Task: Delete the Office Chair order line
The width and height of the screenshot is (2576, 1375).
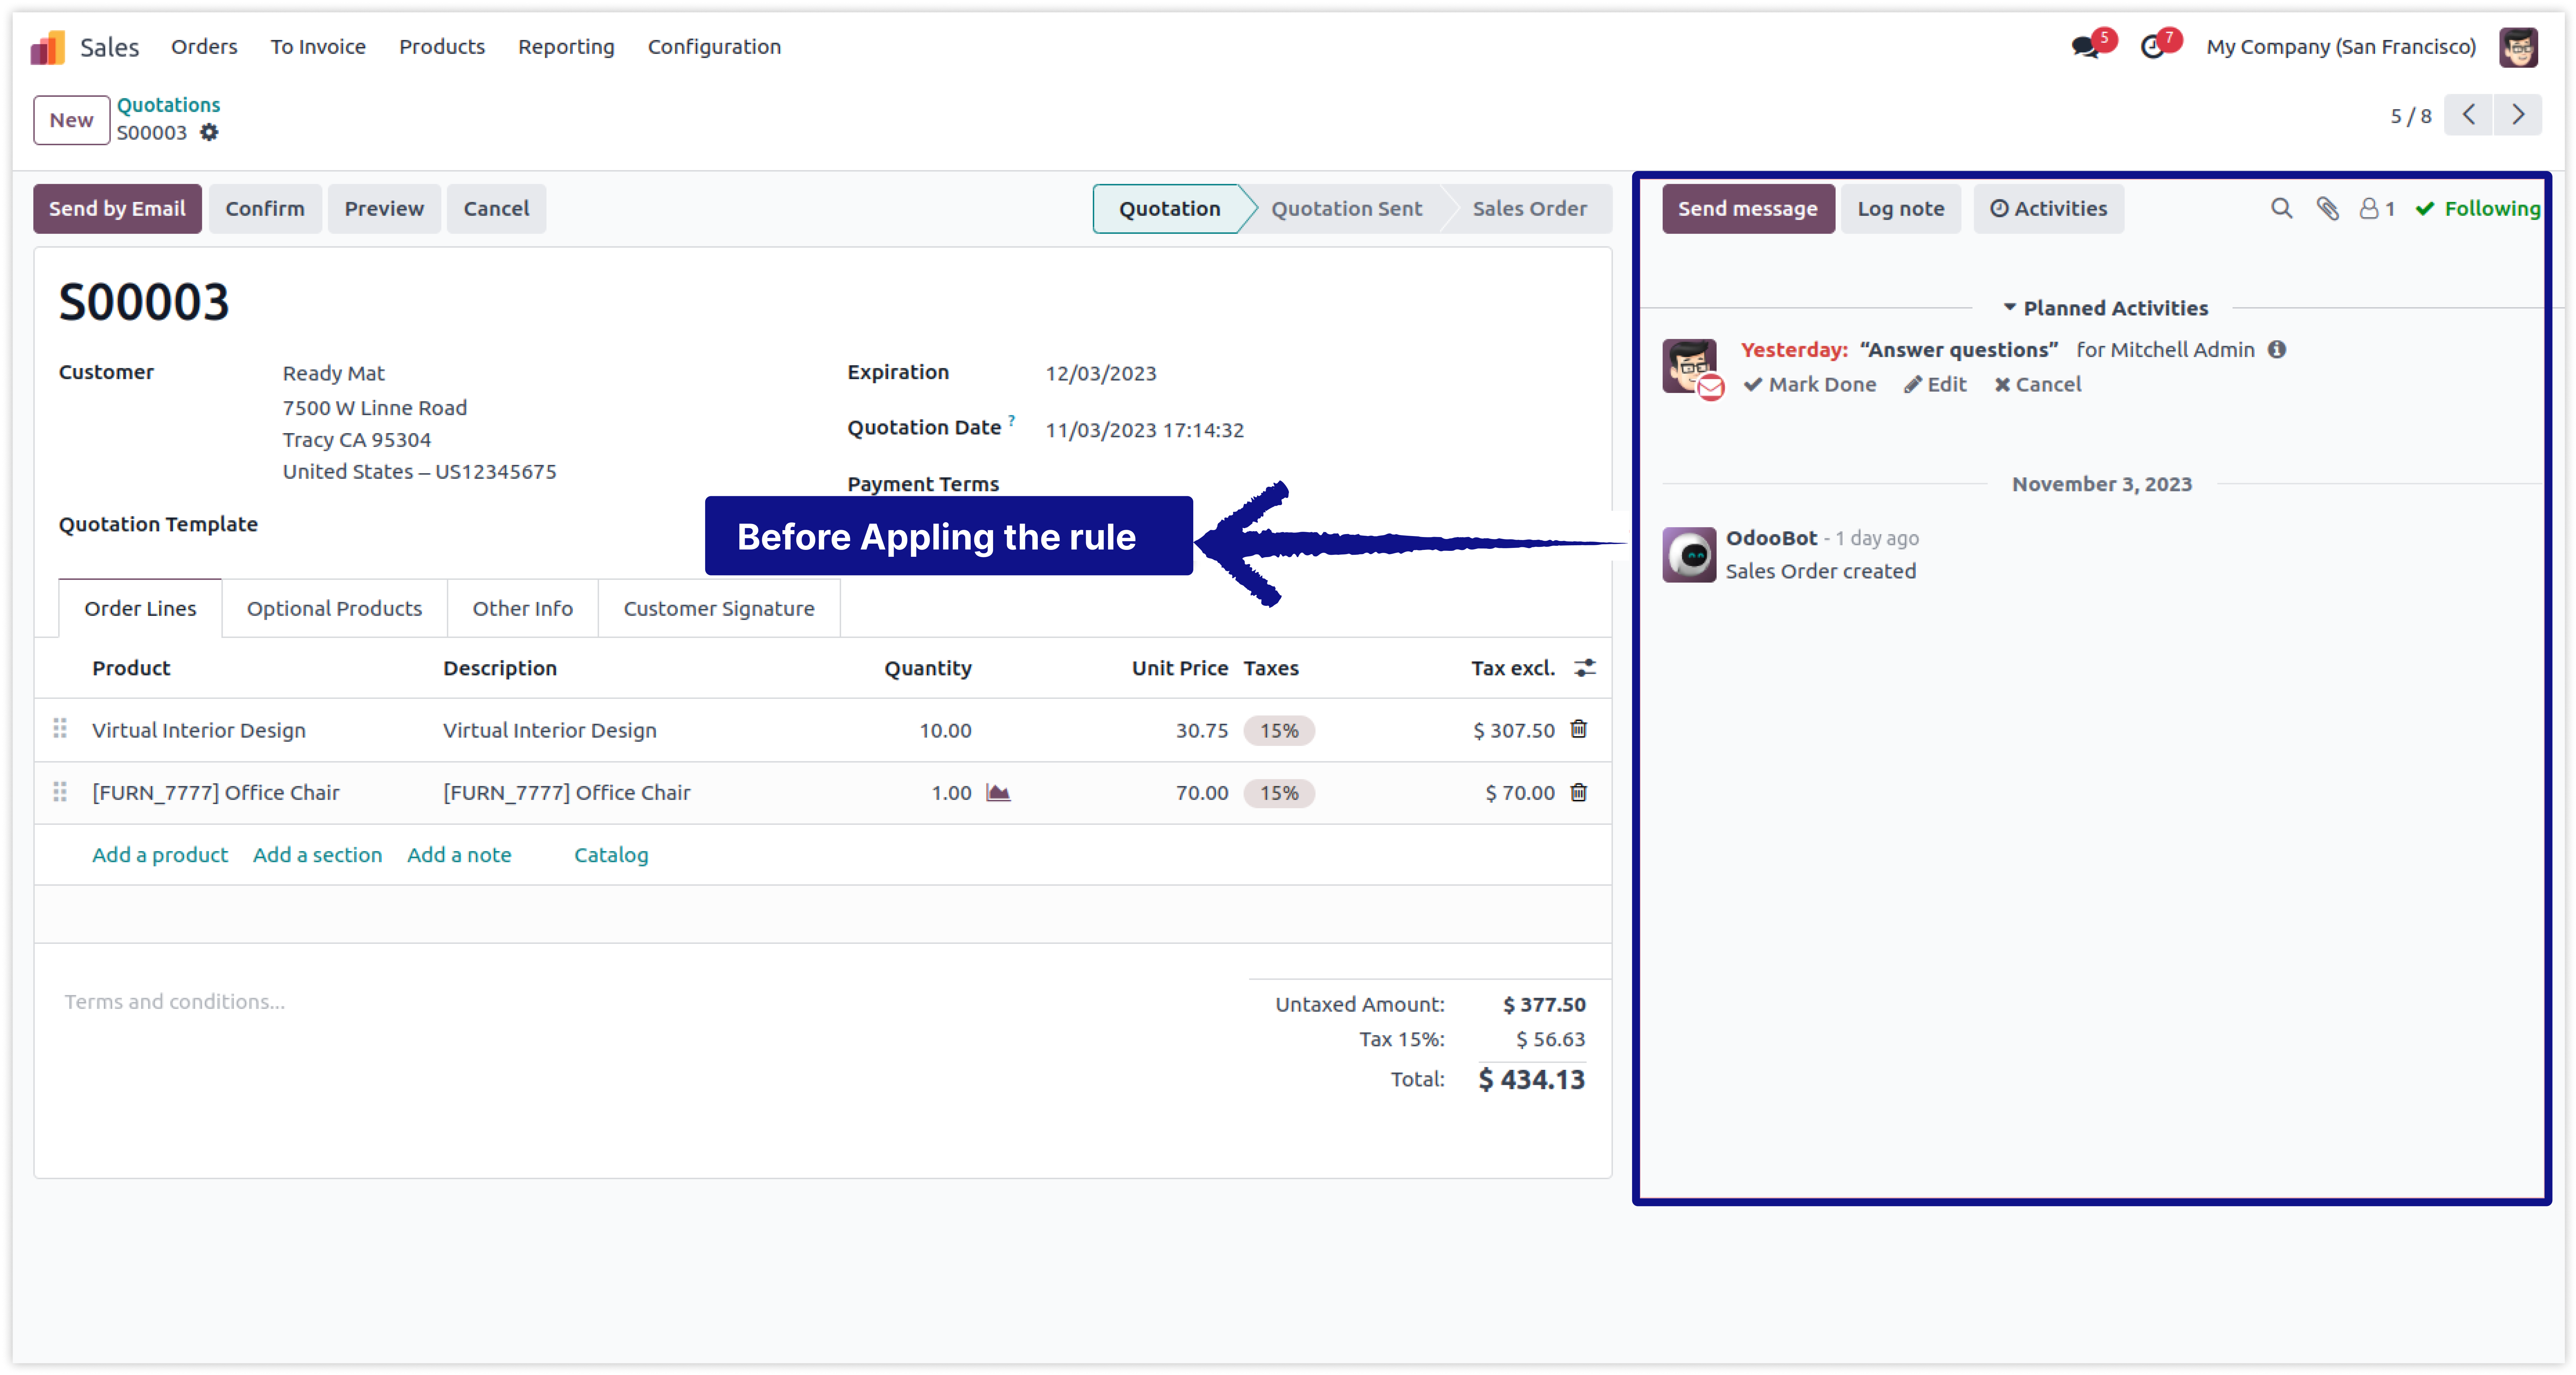Action: [x=1579, y=792]
